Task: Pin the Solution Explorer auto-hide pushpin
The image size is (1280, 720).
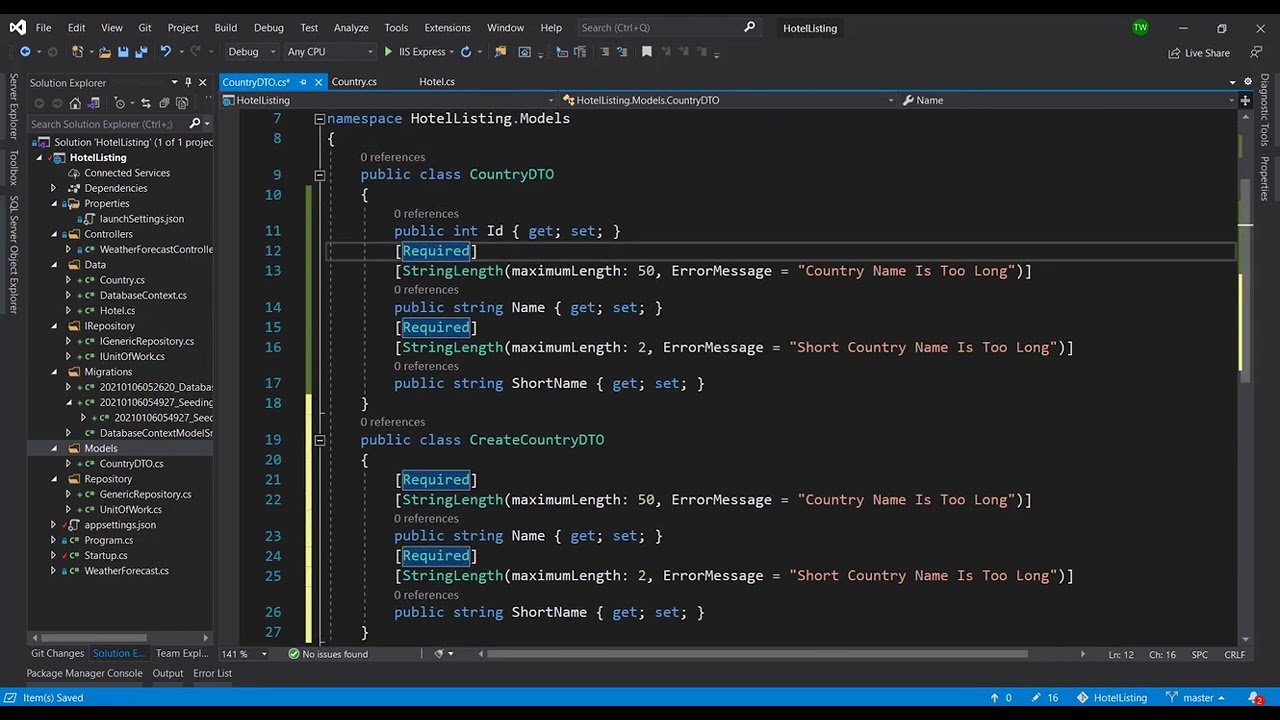Action: click(x=188, y=82)
